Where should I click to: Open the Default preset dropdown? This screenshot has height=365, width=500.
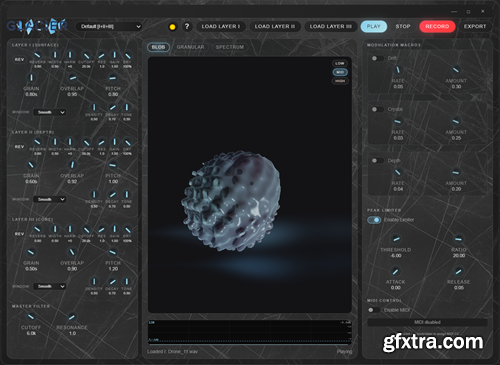[109, 26]
